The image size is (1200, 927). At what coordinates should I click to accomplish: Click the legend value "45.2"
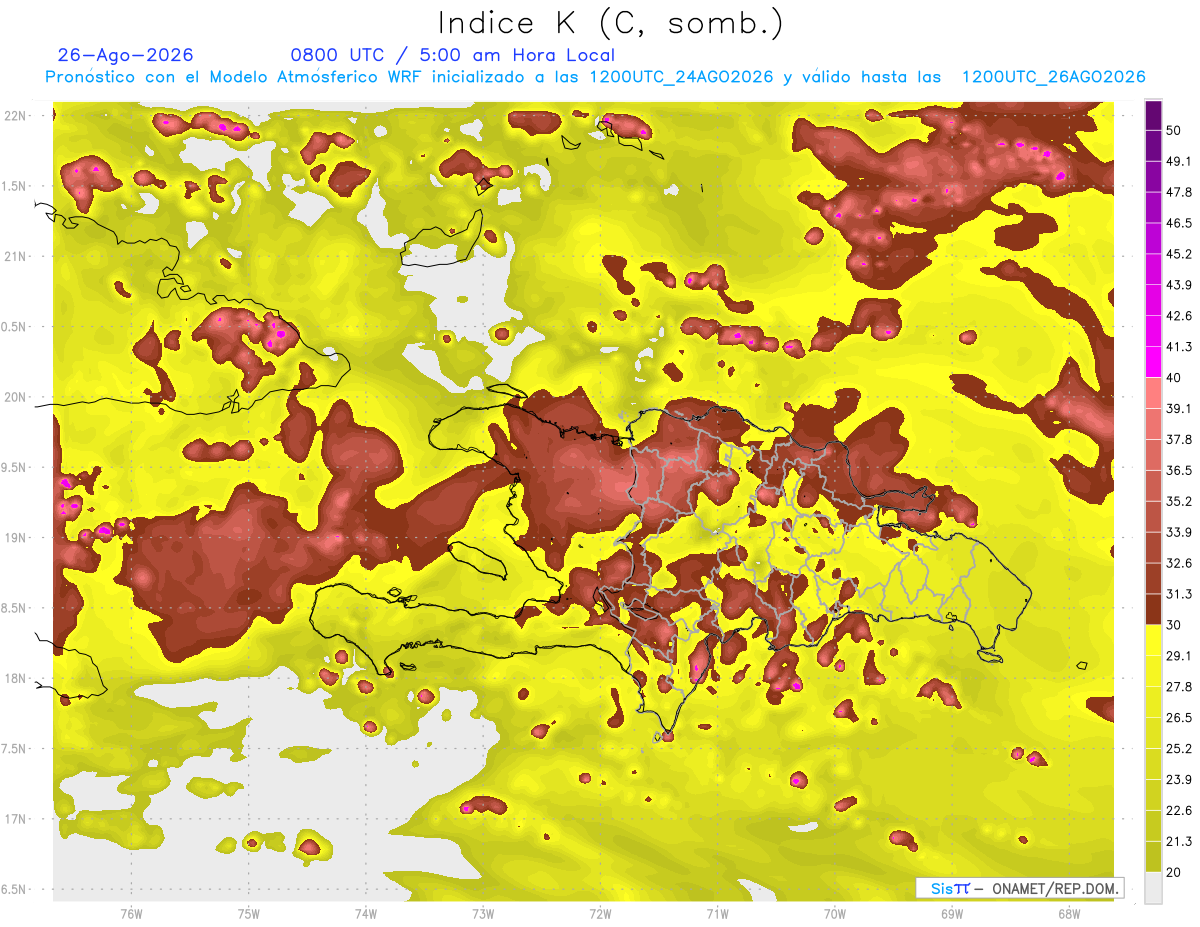click(1180, 254)
